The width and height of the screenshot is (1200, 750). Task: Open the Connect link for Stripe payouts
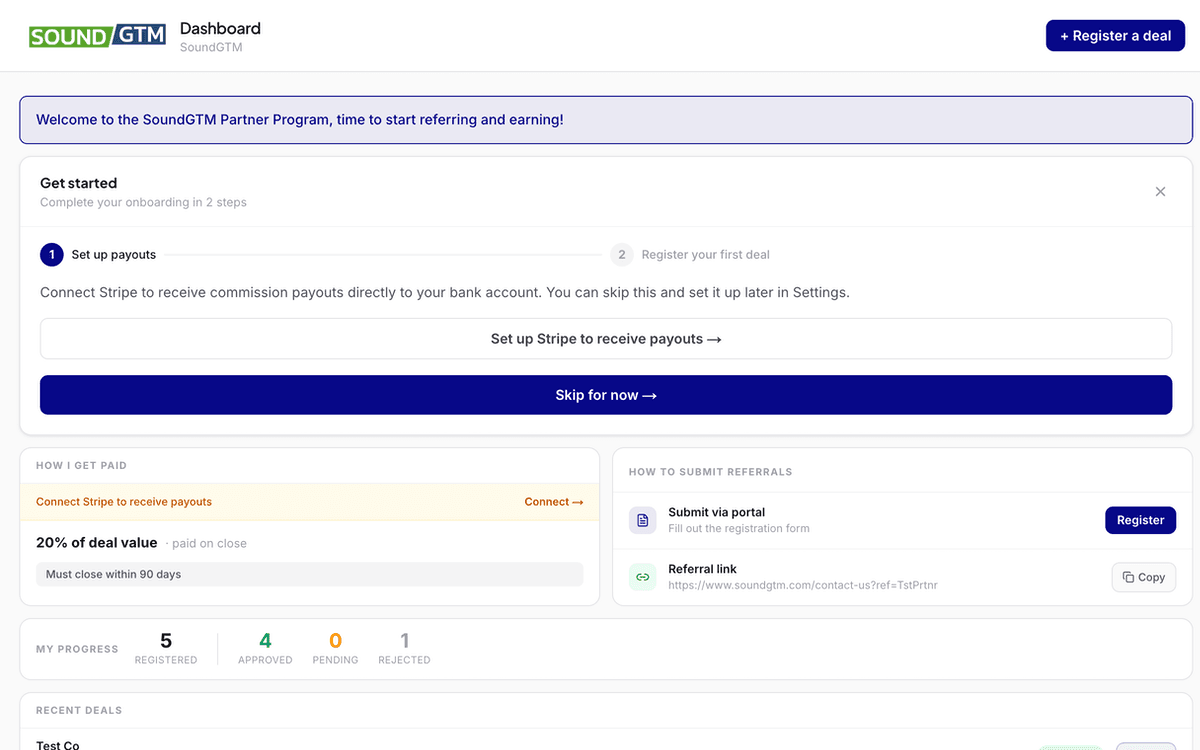[553, 501]
